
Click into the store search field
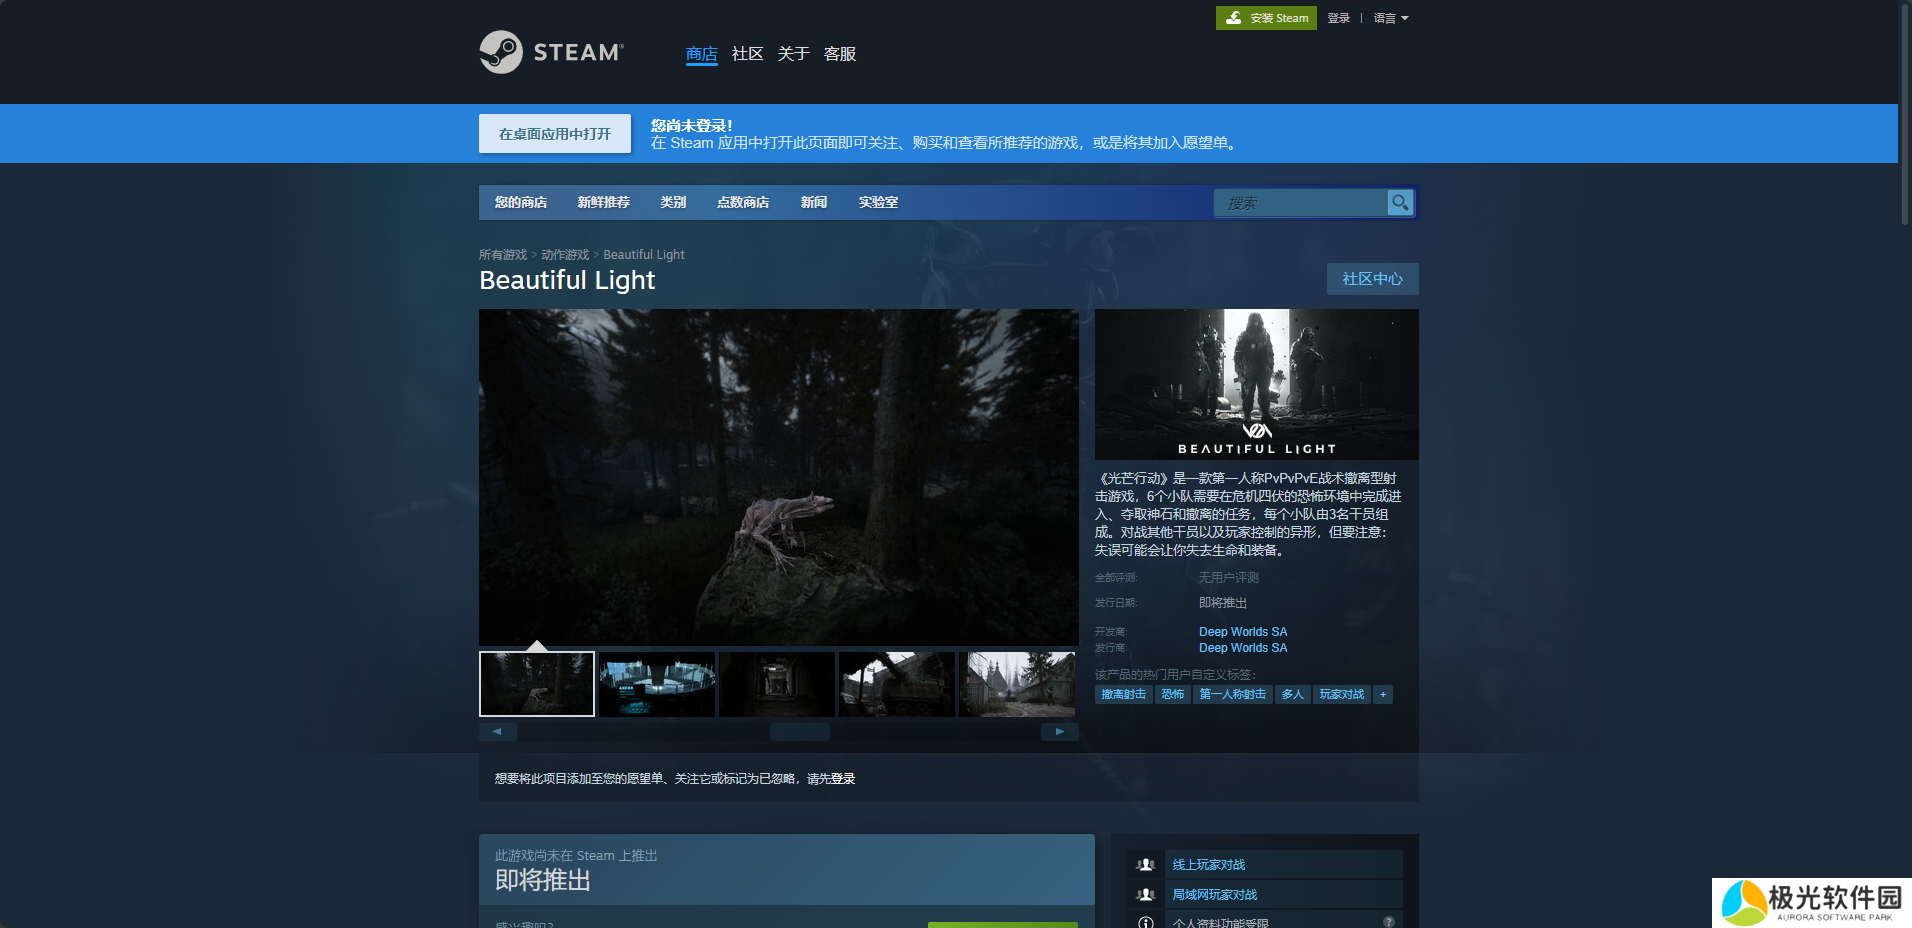pyautogui.click(x=1300, y=203)
